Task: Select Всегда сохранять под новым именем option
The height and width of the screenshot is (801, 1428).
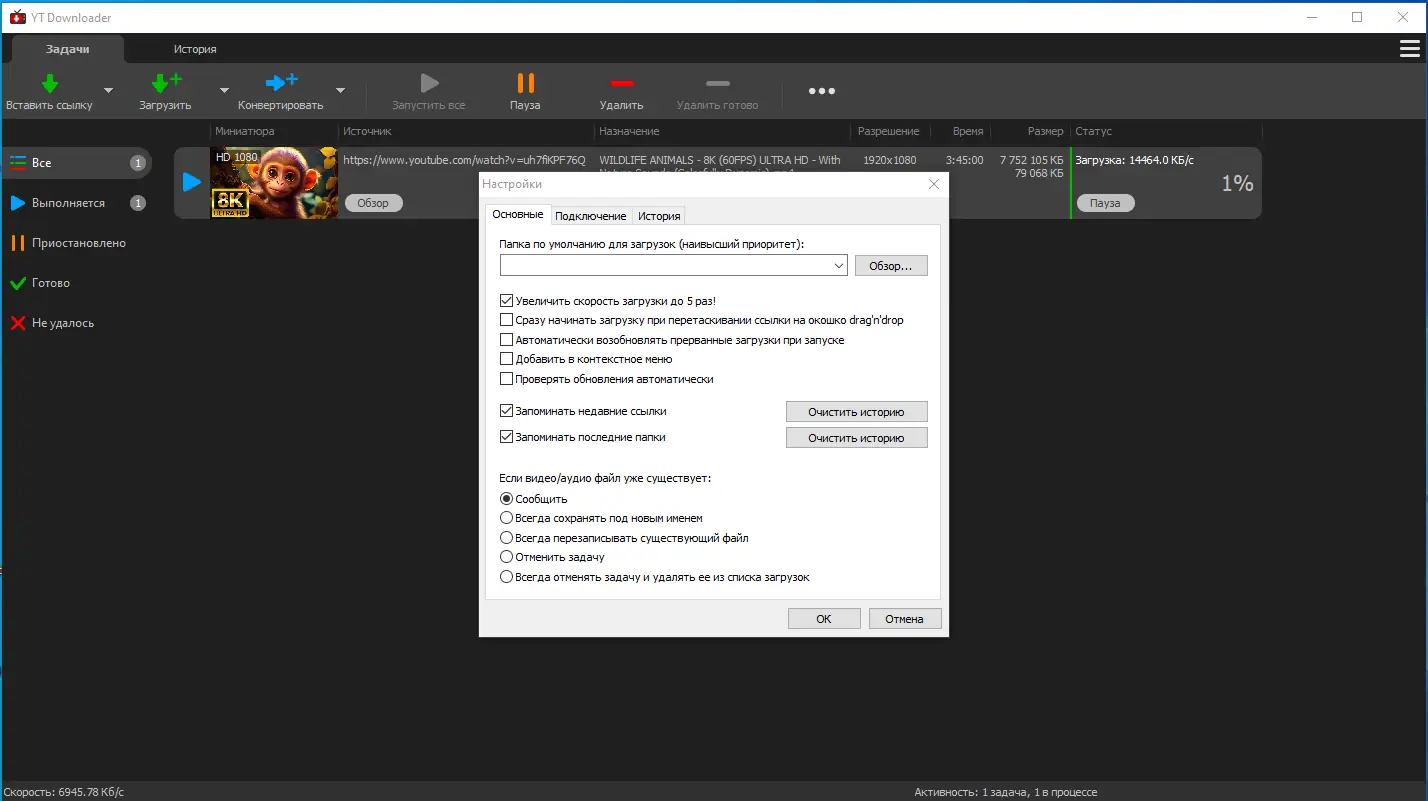Action: (x=506, y=518)
